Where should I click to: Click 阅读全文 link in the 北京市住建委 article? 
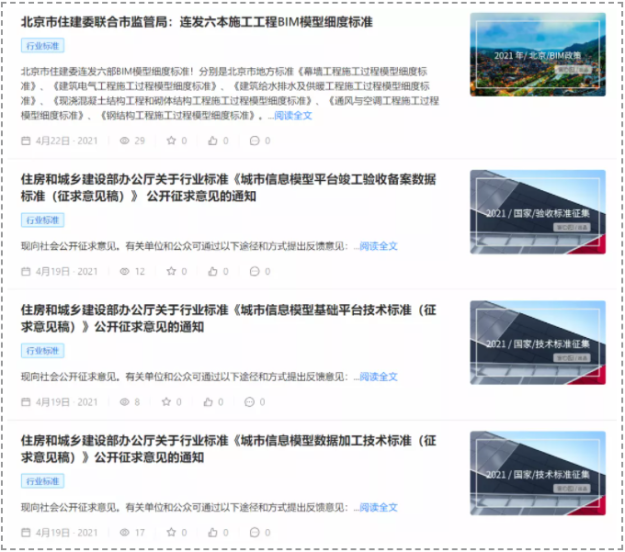pyautogui.click(x=293, y=116)
